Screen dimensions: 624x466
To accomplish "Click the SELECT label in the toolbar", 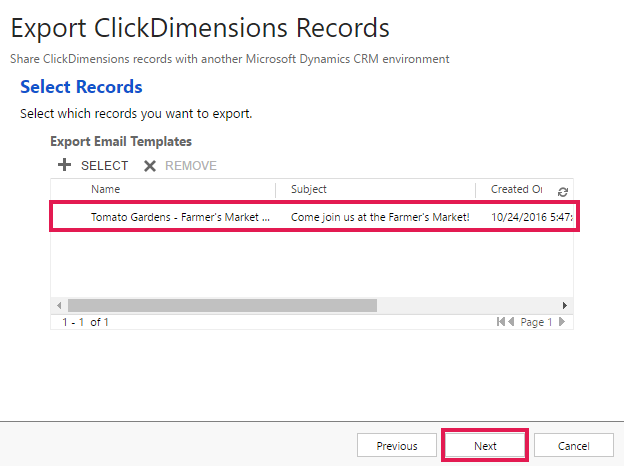I will click(105, 166).
